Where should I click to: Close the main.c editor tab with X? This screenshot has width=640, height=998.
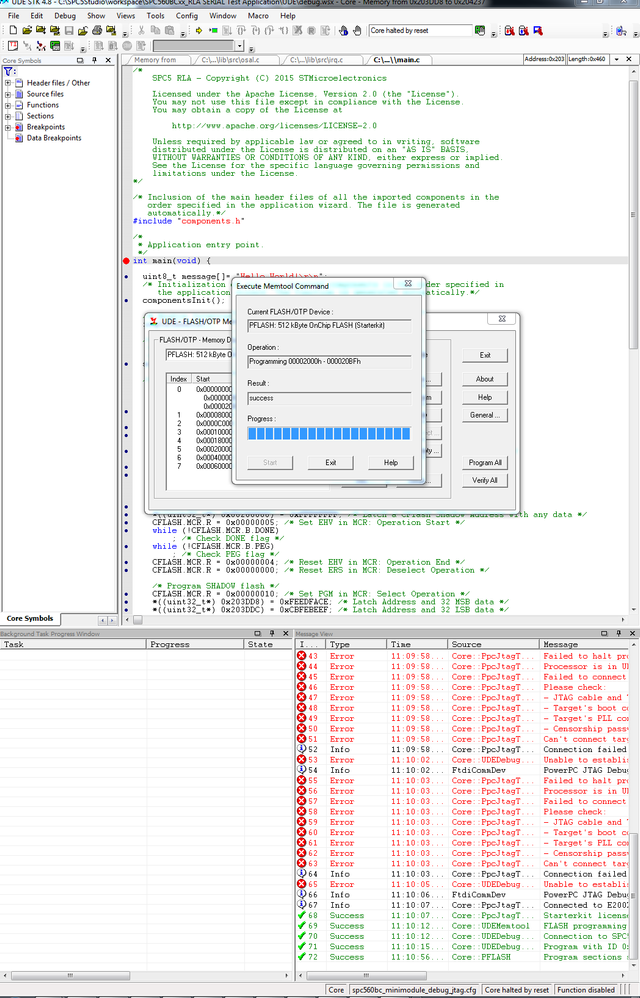pos(629,59)
